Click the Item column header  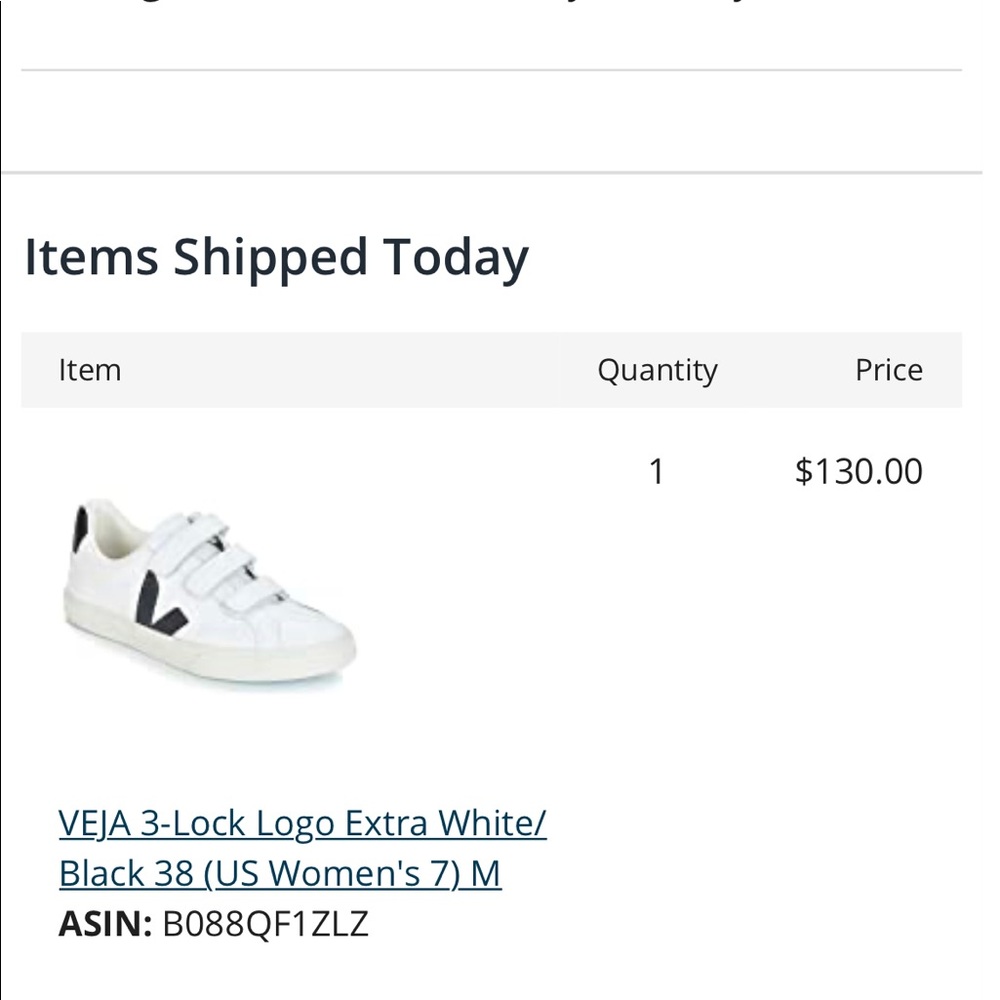(89, 370)
